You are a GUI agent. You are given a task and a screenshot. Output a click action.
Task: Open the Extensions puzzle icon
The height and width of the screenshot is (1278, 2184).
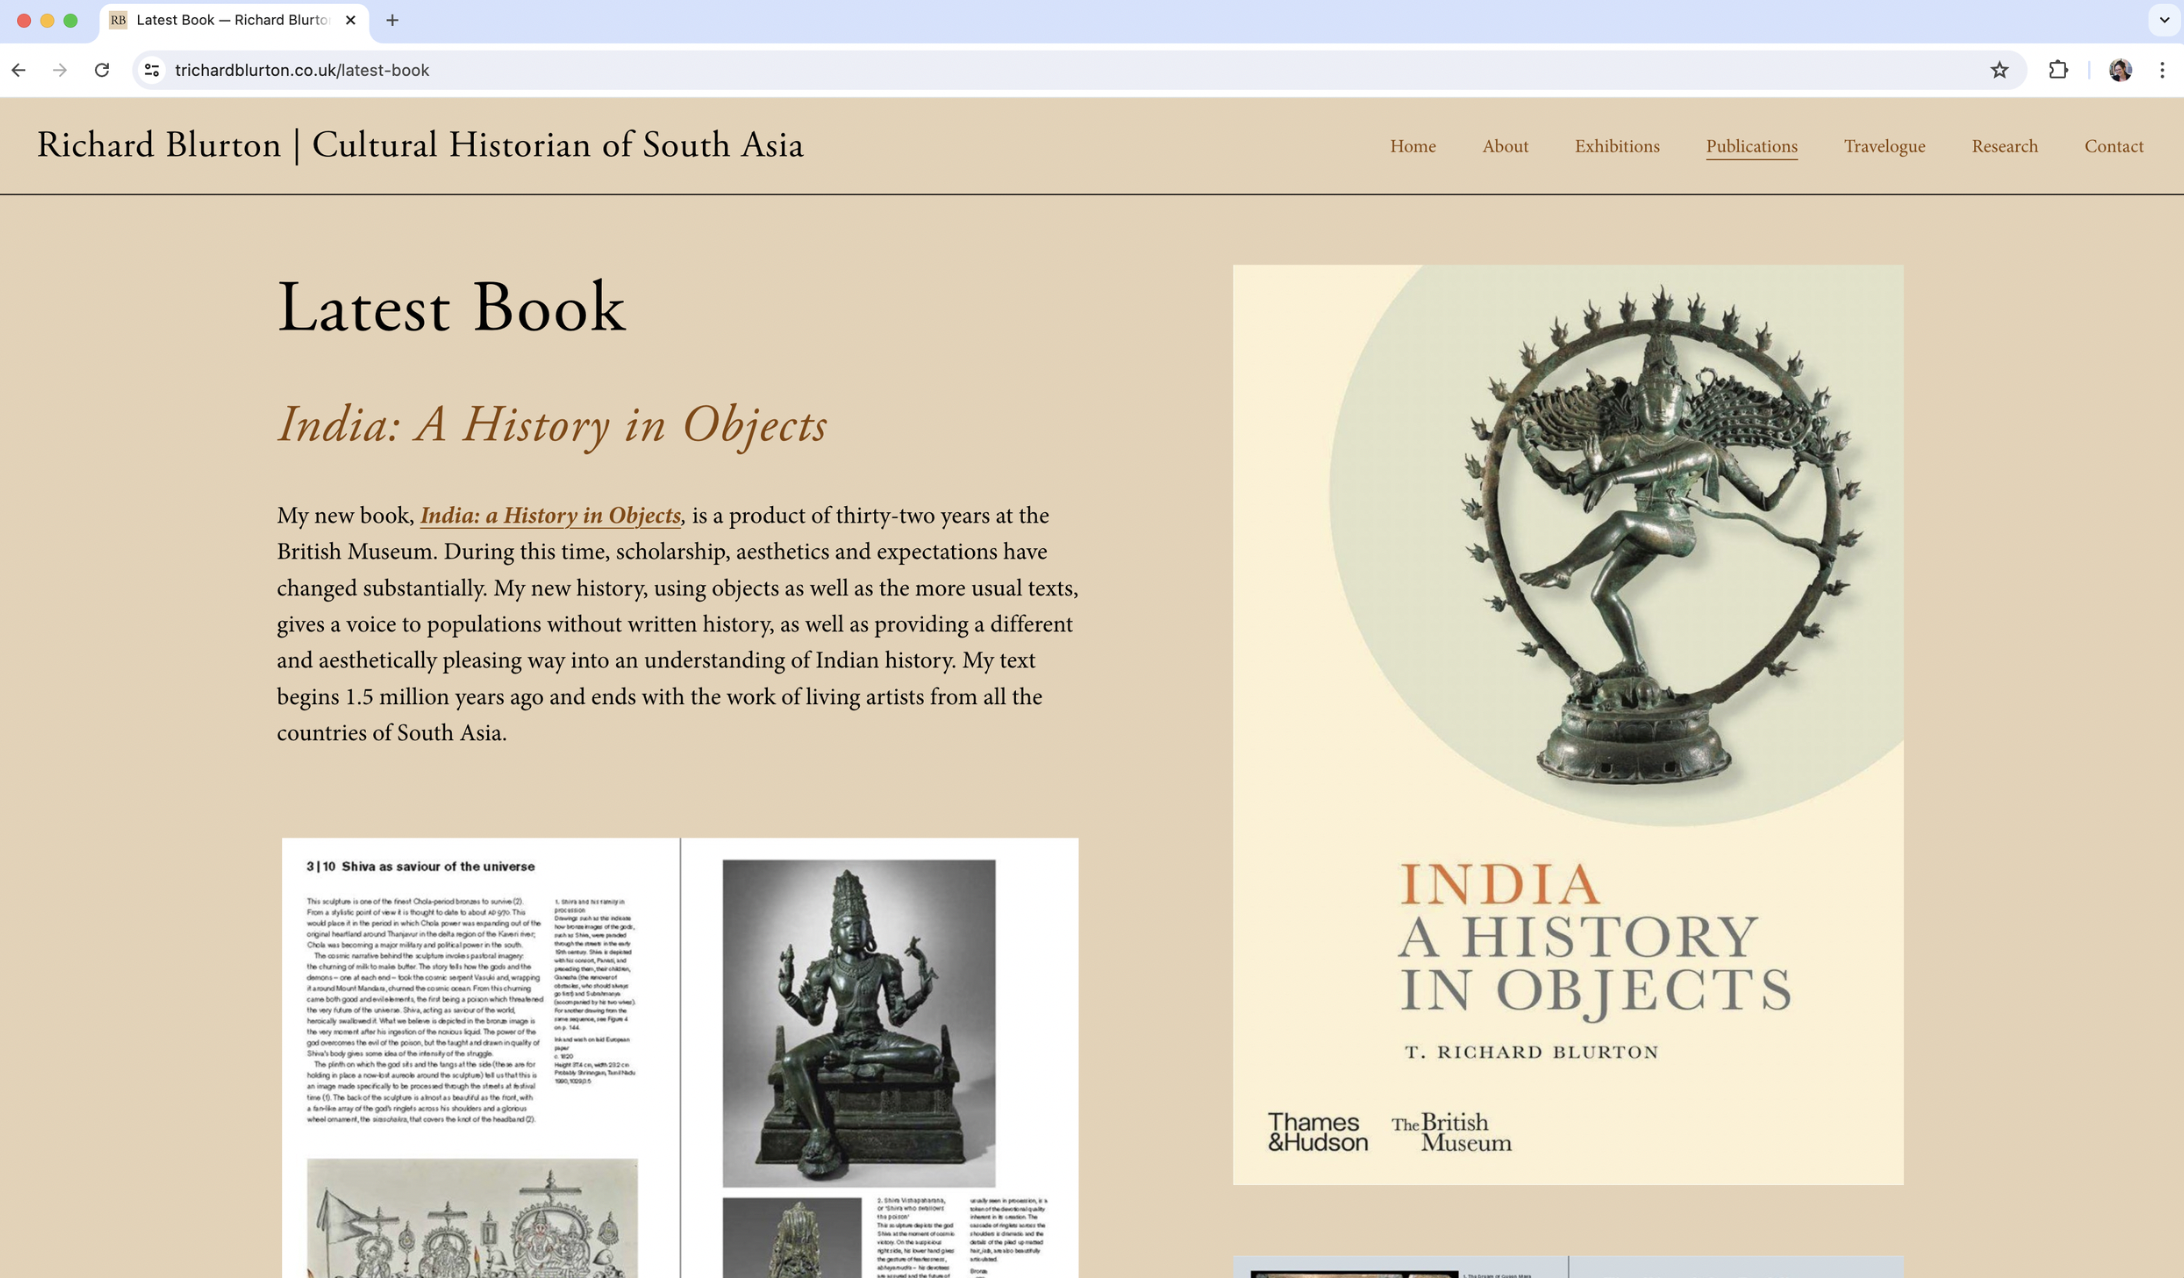(2058, 70)
